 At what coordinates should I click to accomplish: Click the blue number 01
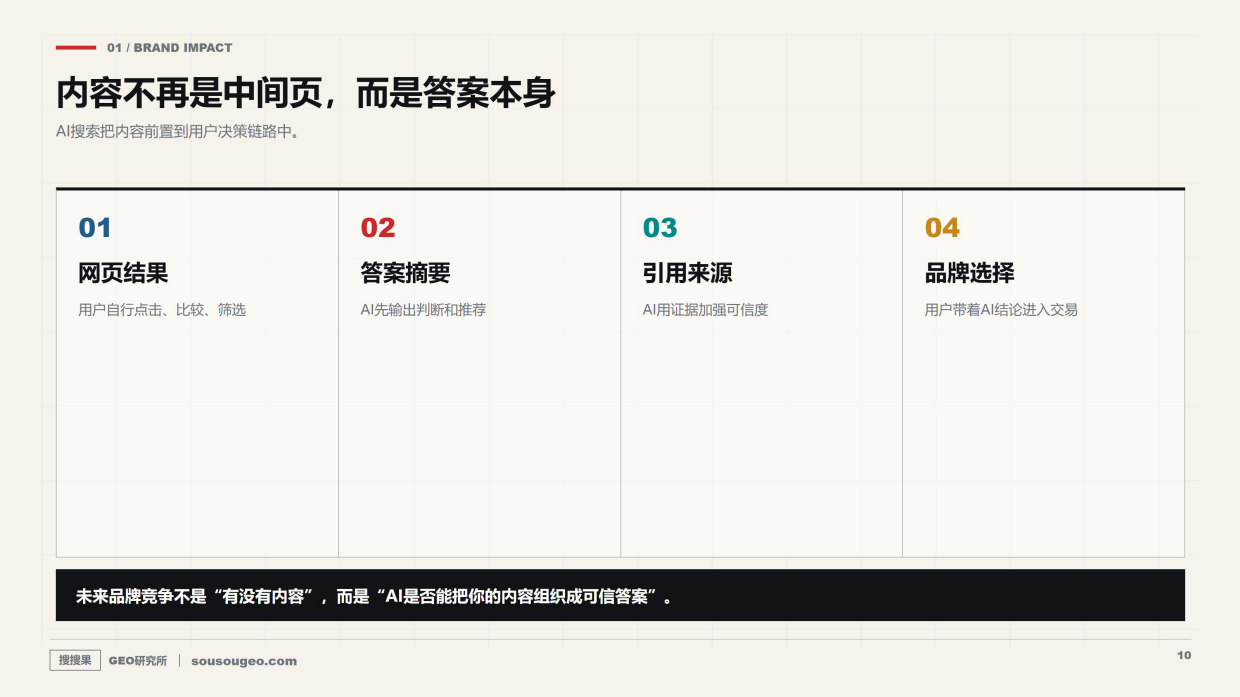[95, 228]
